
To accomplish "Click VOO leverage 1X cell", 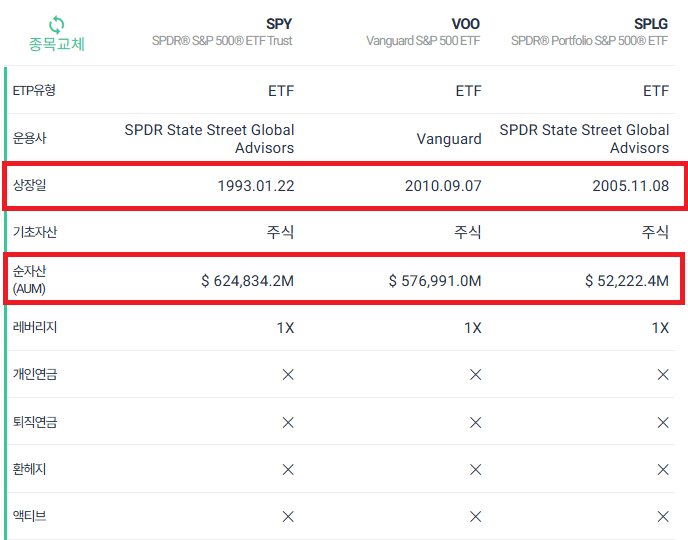I will [473, 328].
